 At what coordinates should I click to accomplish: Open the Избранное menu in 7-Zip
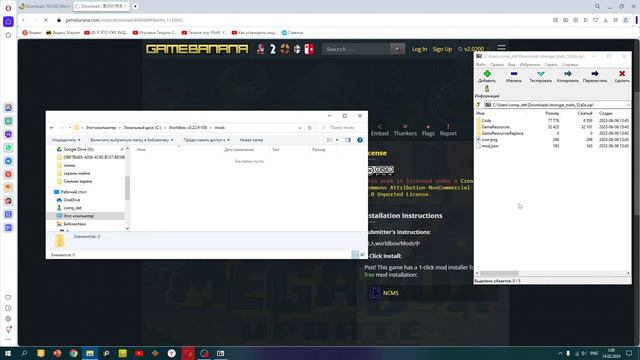529,64
